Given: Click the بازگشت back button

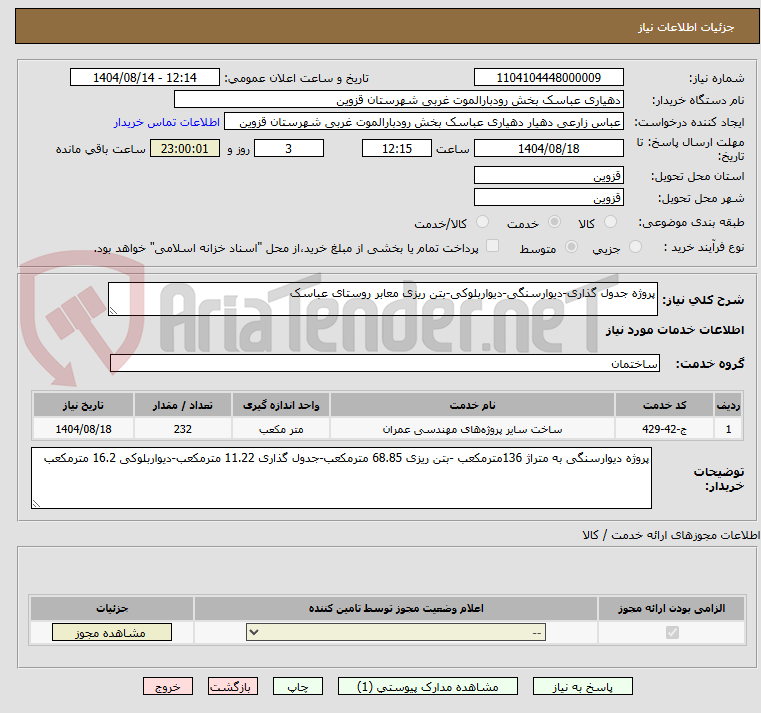Looking at the screenshot, I should pyautogui.click(x=233, y=687).
